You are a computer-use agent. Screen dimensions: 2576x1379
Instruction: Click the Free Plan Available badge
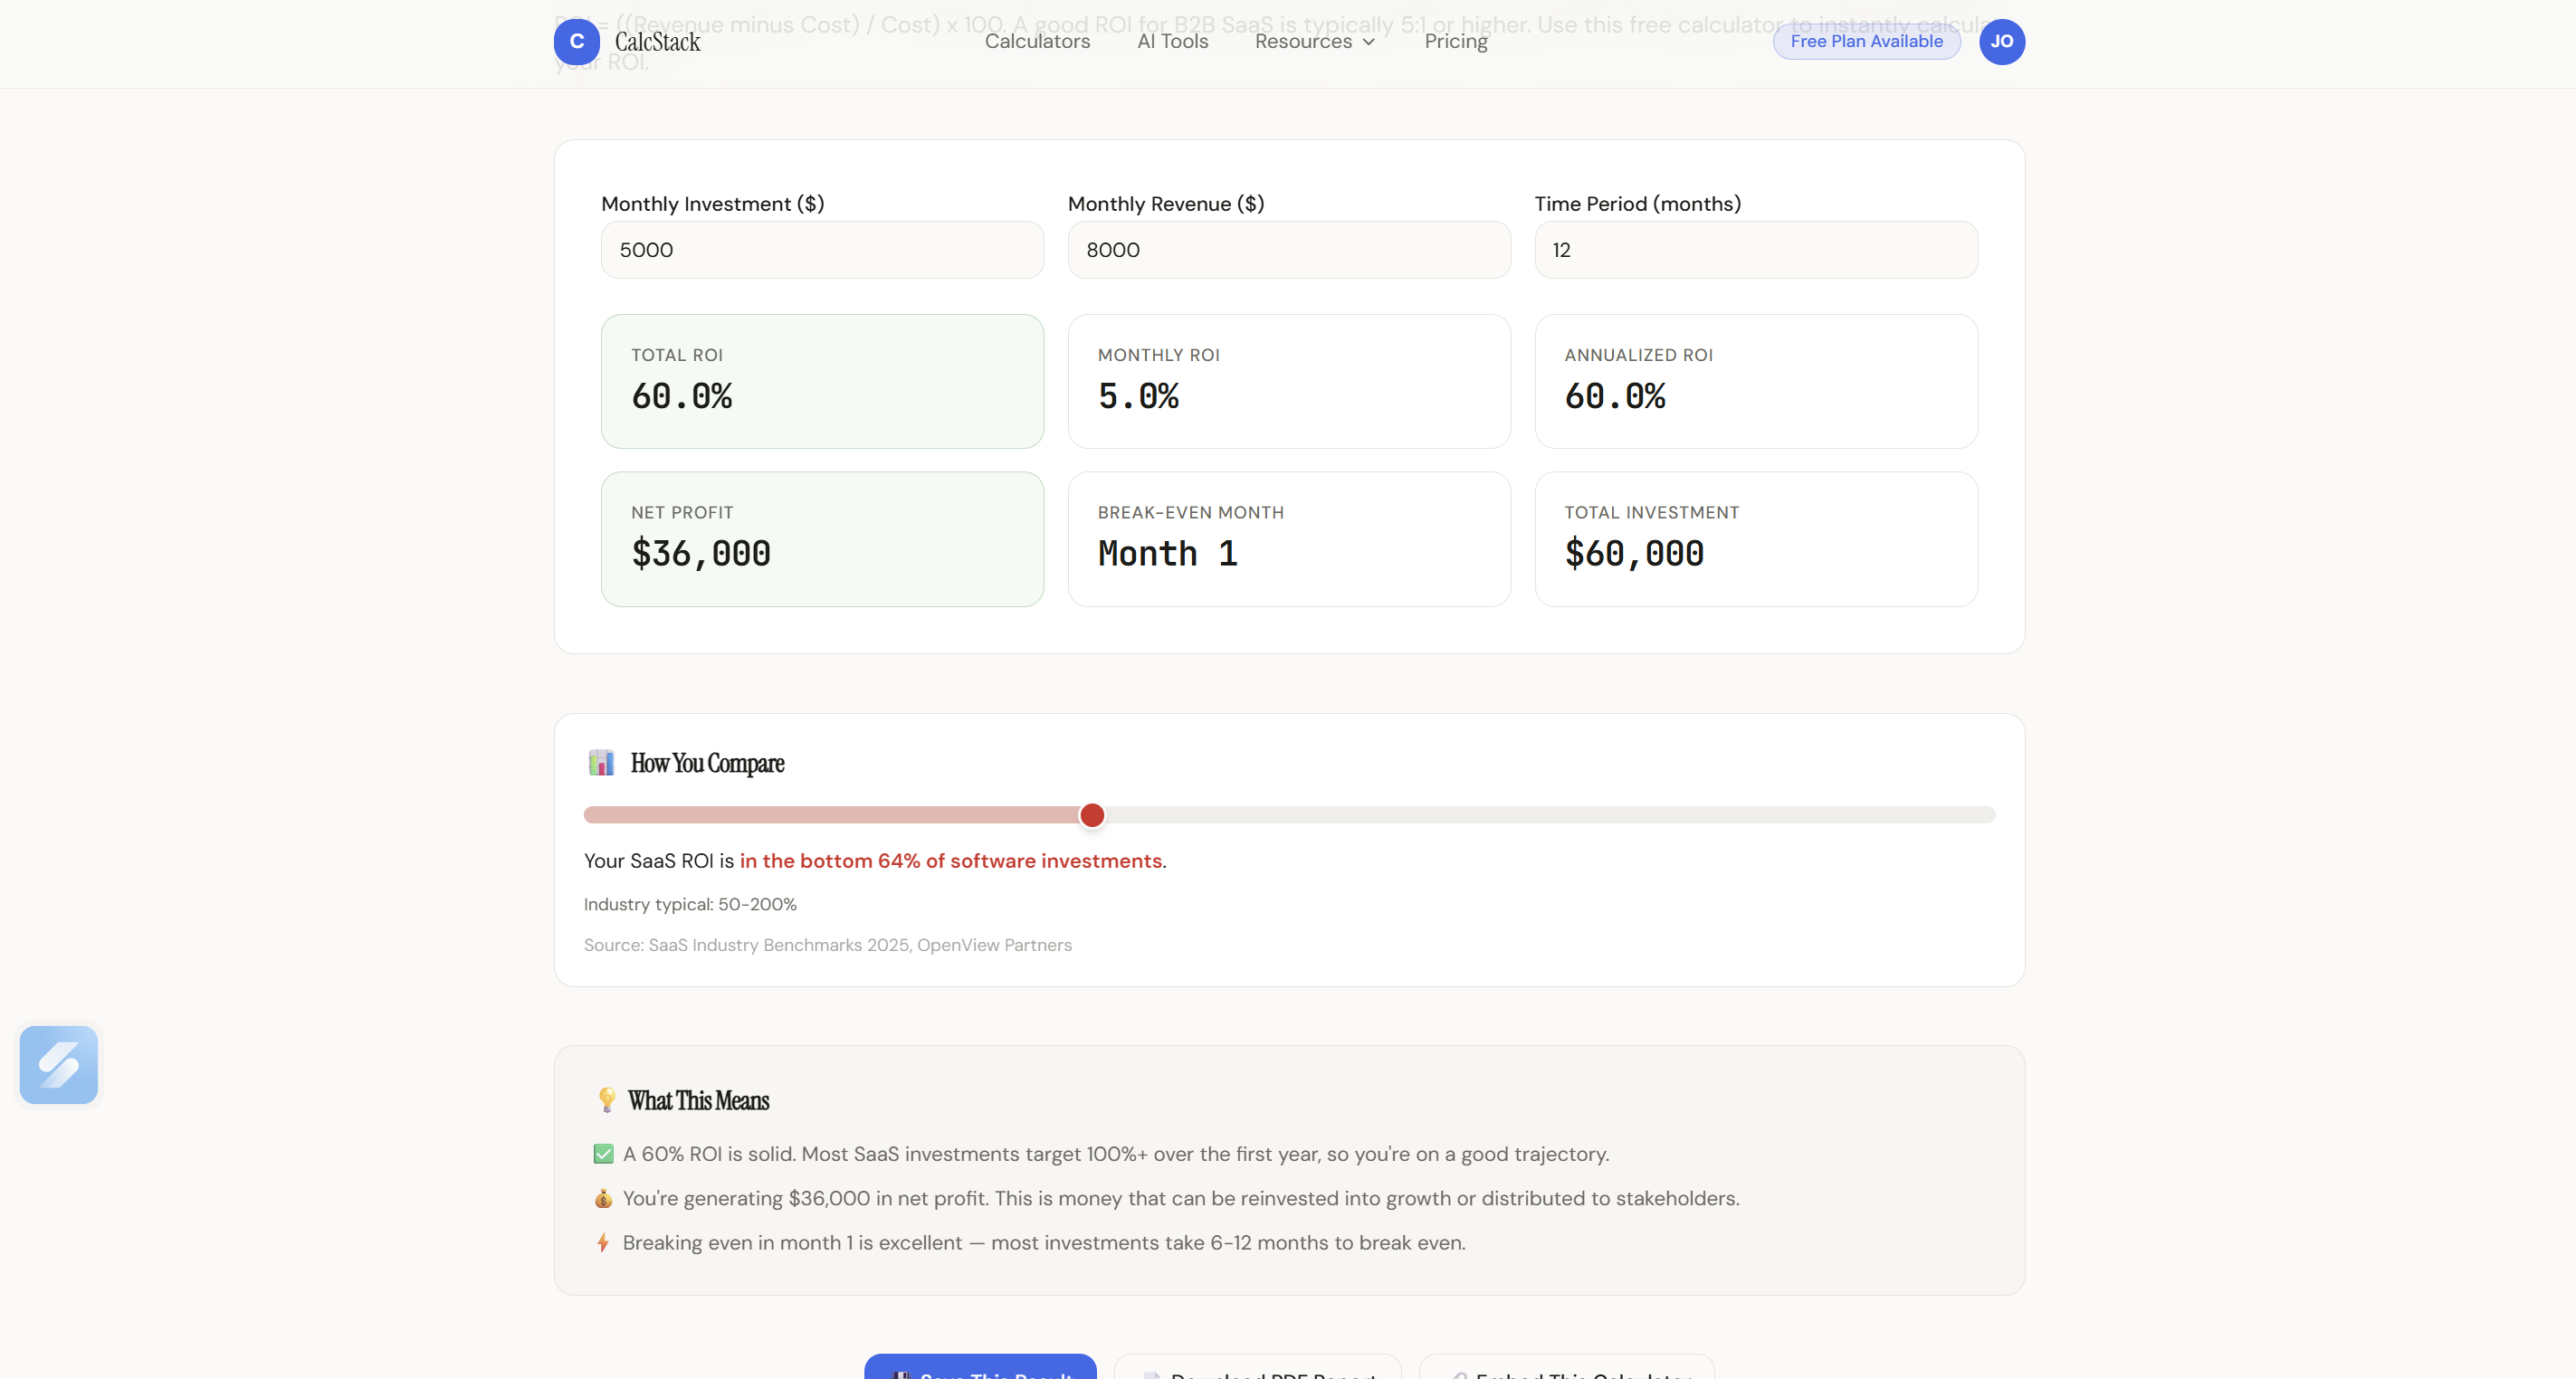[1866, 42]
